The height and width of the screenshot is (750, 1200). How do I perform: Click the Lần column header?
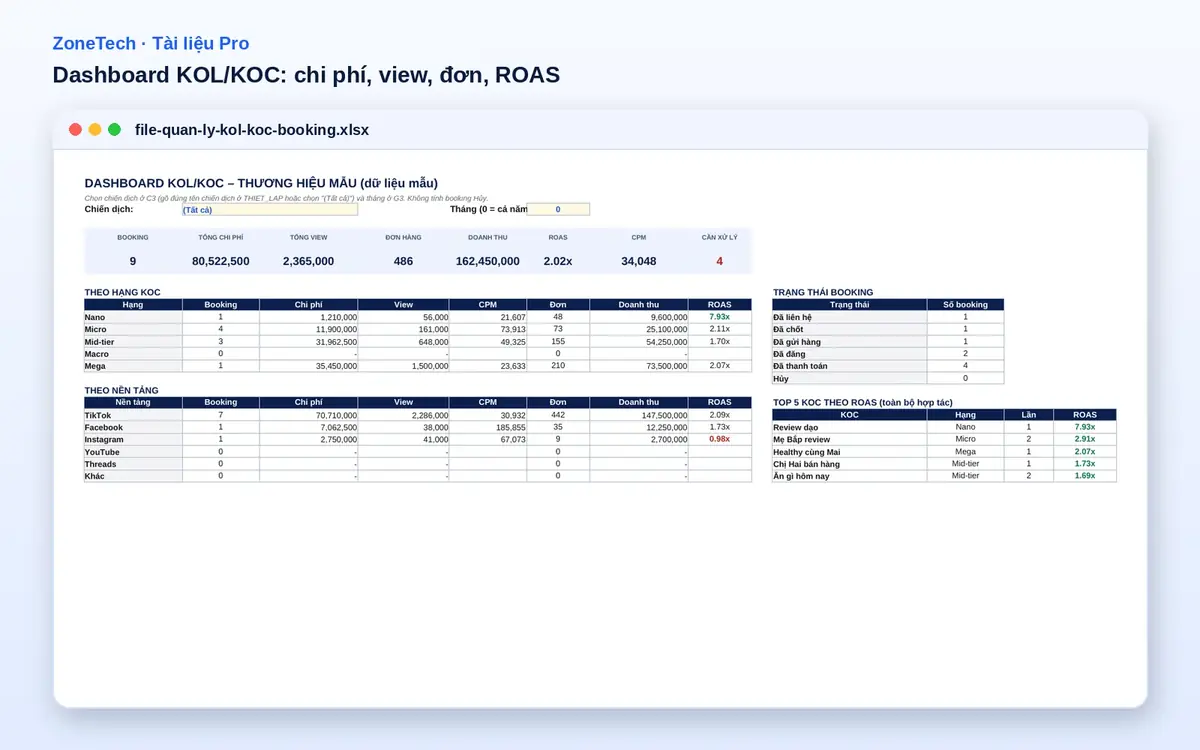pos(1029,415)
